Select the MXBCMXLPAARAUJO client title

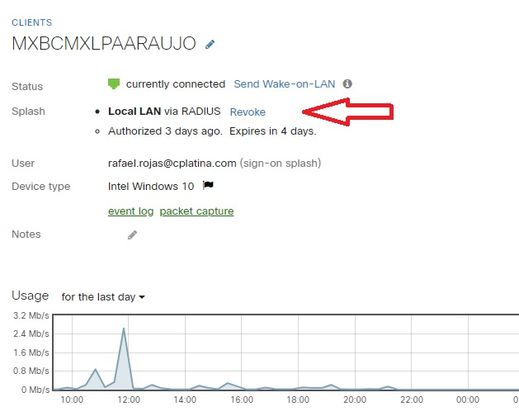coord(104,43)
